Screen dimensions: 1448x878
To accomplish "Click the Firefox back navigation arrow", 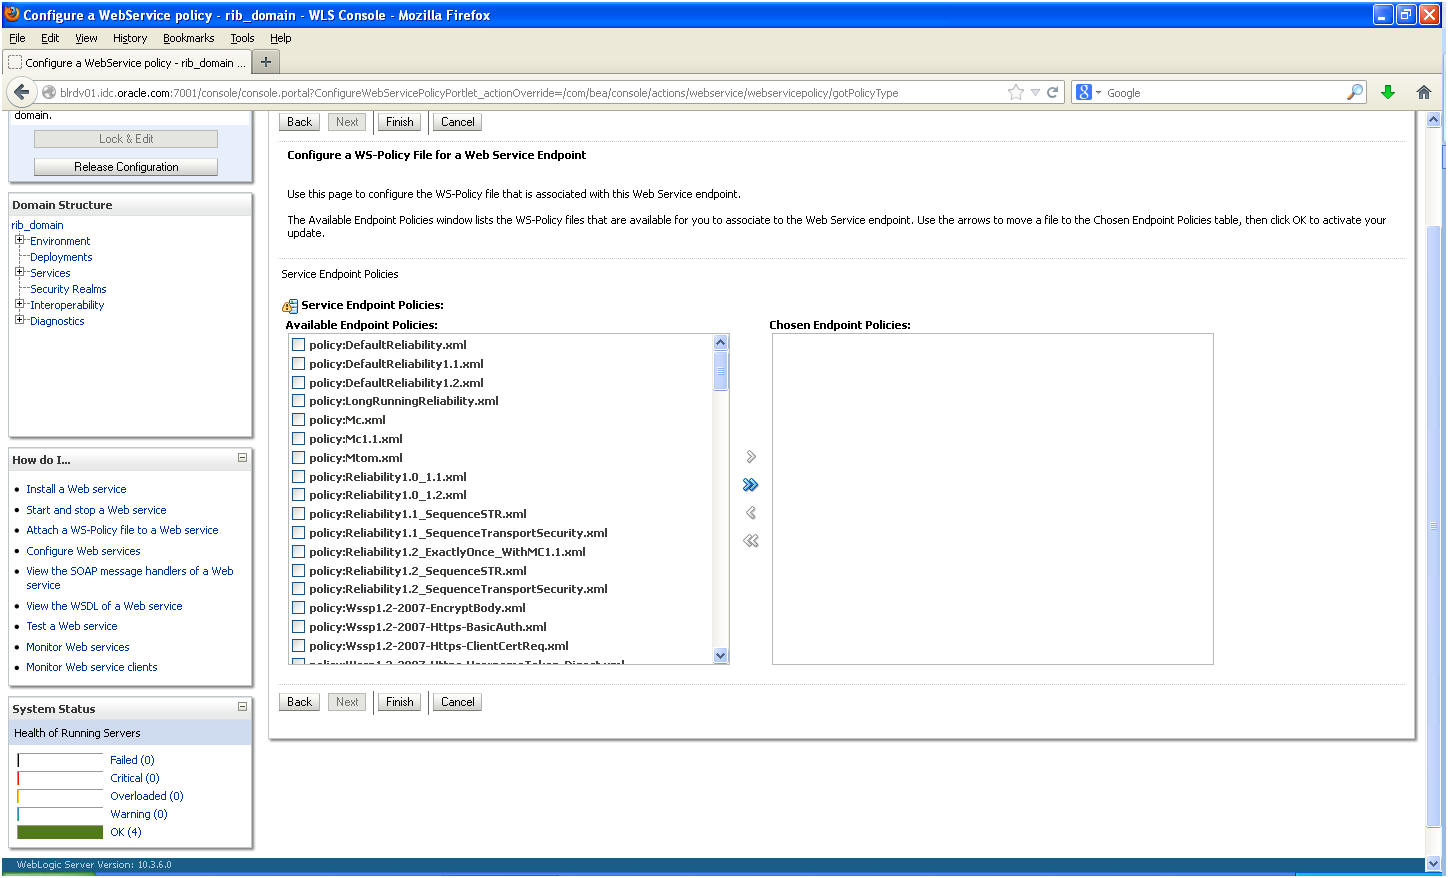I will tap(21, 92).
